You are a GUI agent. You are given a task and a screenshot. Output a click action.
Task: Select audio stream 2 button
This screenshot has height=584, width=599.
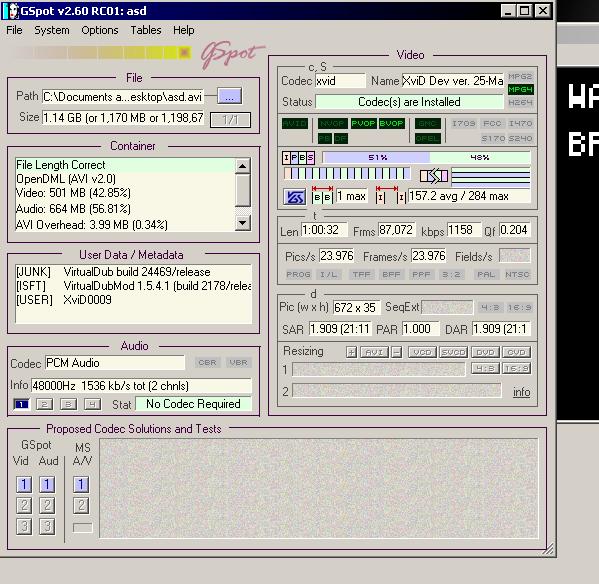point(44,404)
